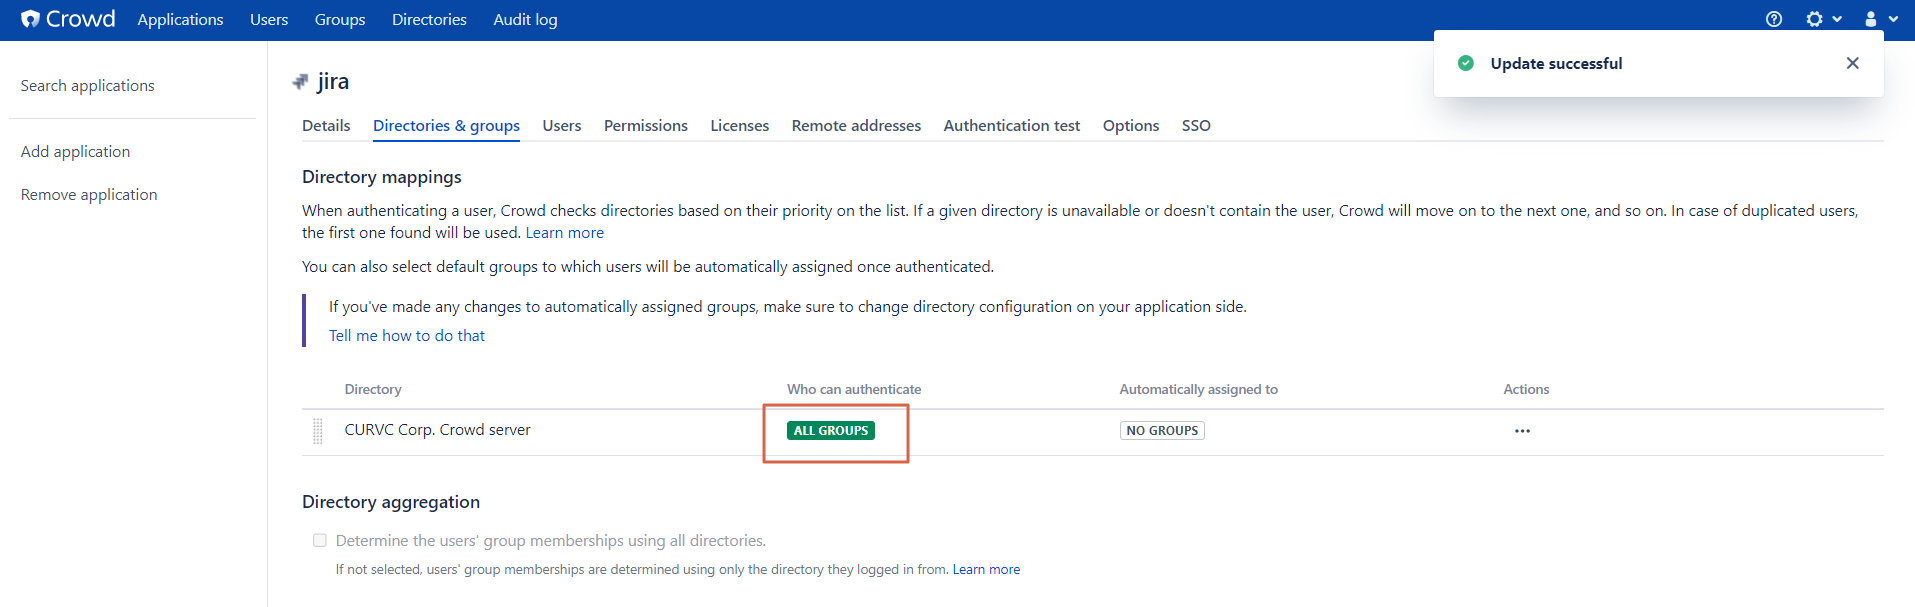Toggle group memberships using all directories checkbox

click(320, 540)
